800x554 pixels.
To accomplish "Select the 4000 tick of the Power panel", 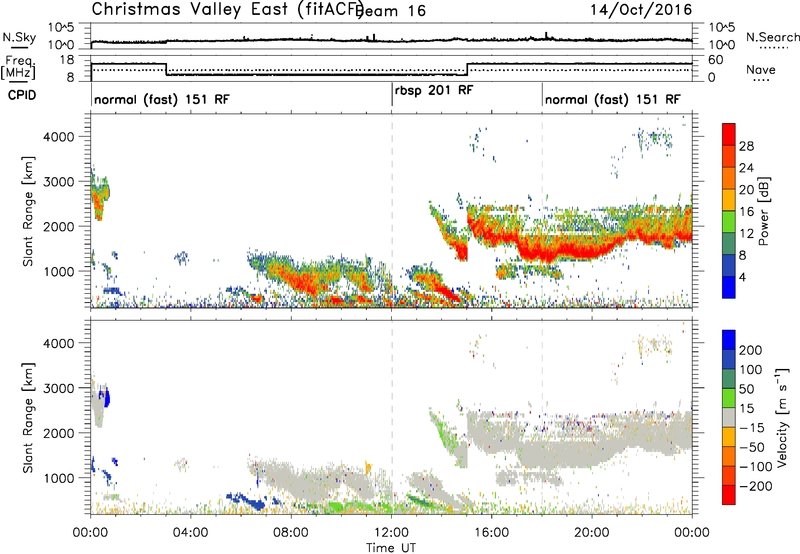I will (x=58, y=136).
